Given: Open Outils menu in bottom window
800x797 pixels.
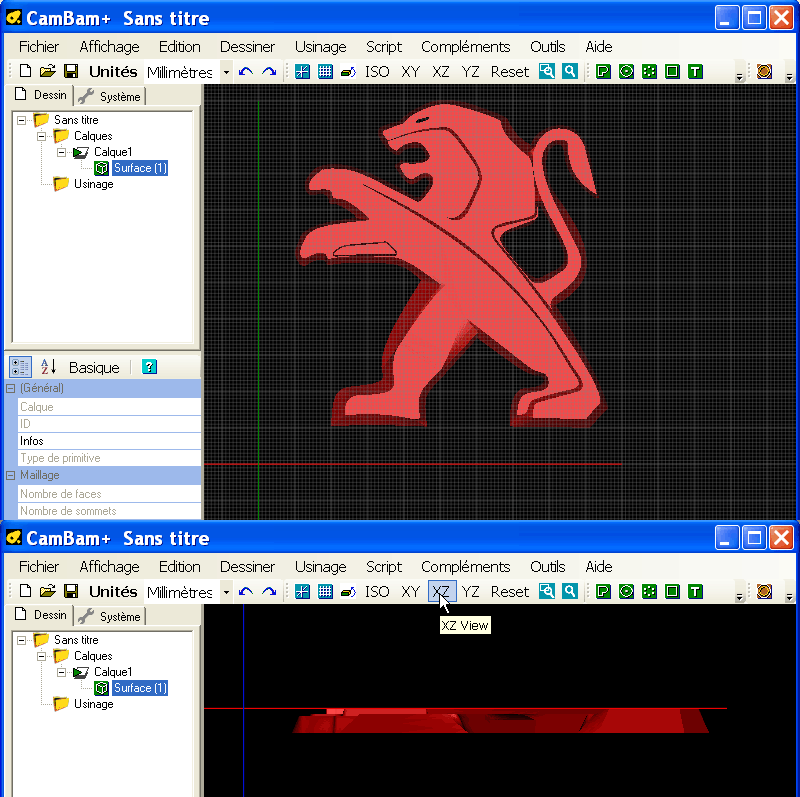Looking at the screenshot, I should (547, 567).
